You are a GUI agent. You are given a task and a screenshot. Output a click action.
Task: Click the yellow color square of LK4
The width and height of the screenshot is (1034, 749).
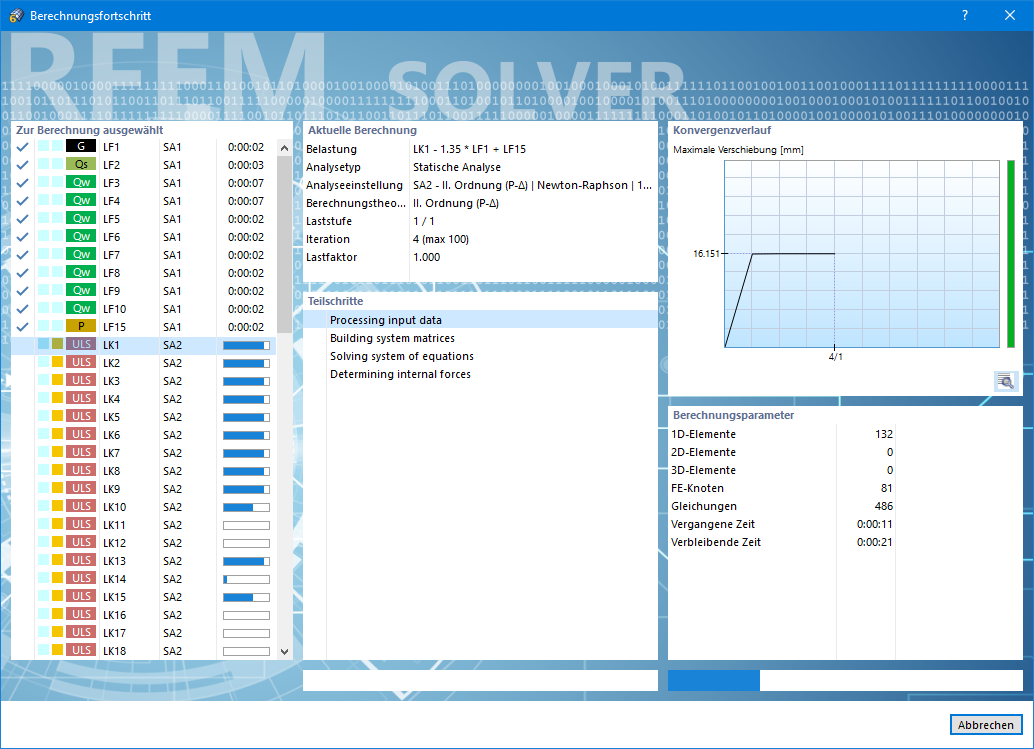click(x=57, y=398)
